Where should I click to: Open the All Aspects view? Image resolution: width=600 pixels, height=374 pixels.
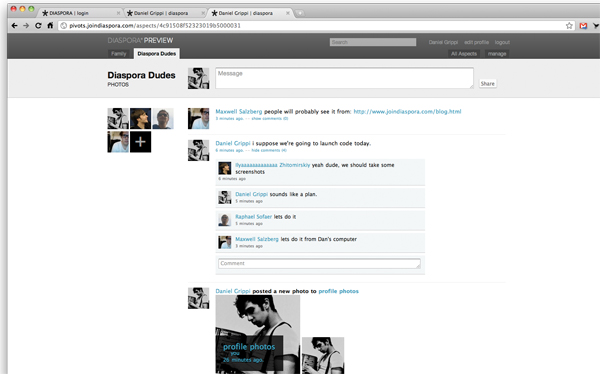[464, 54]
